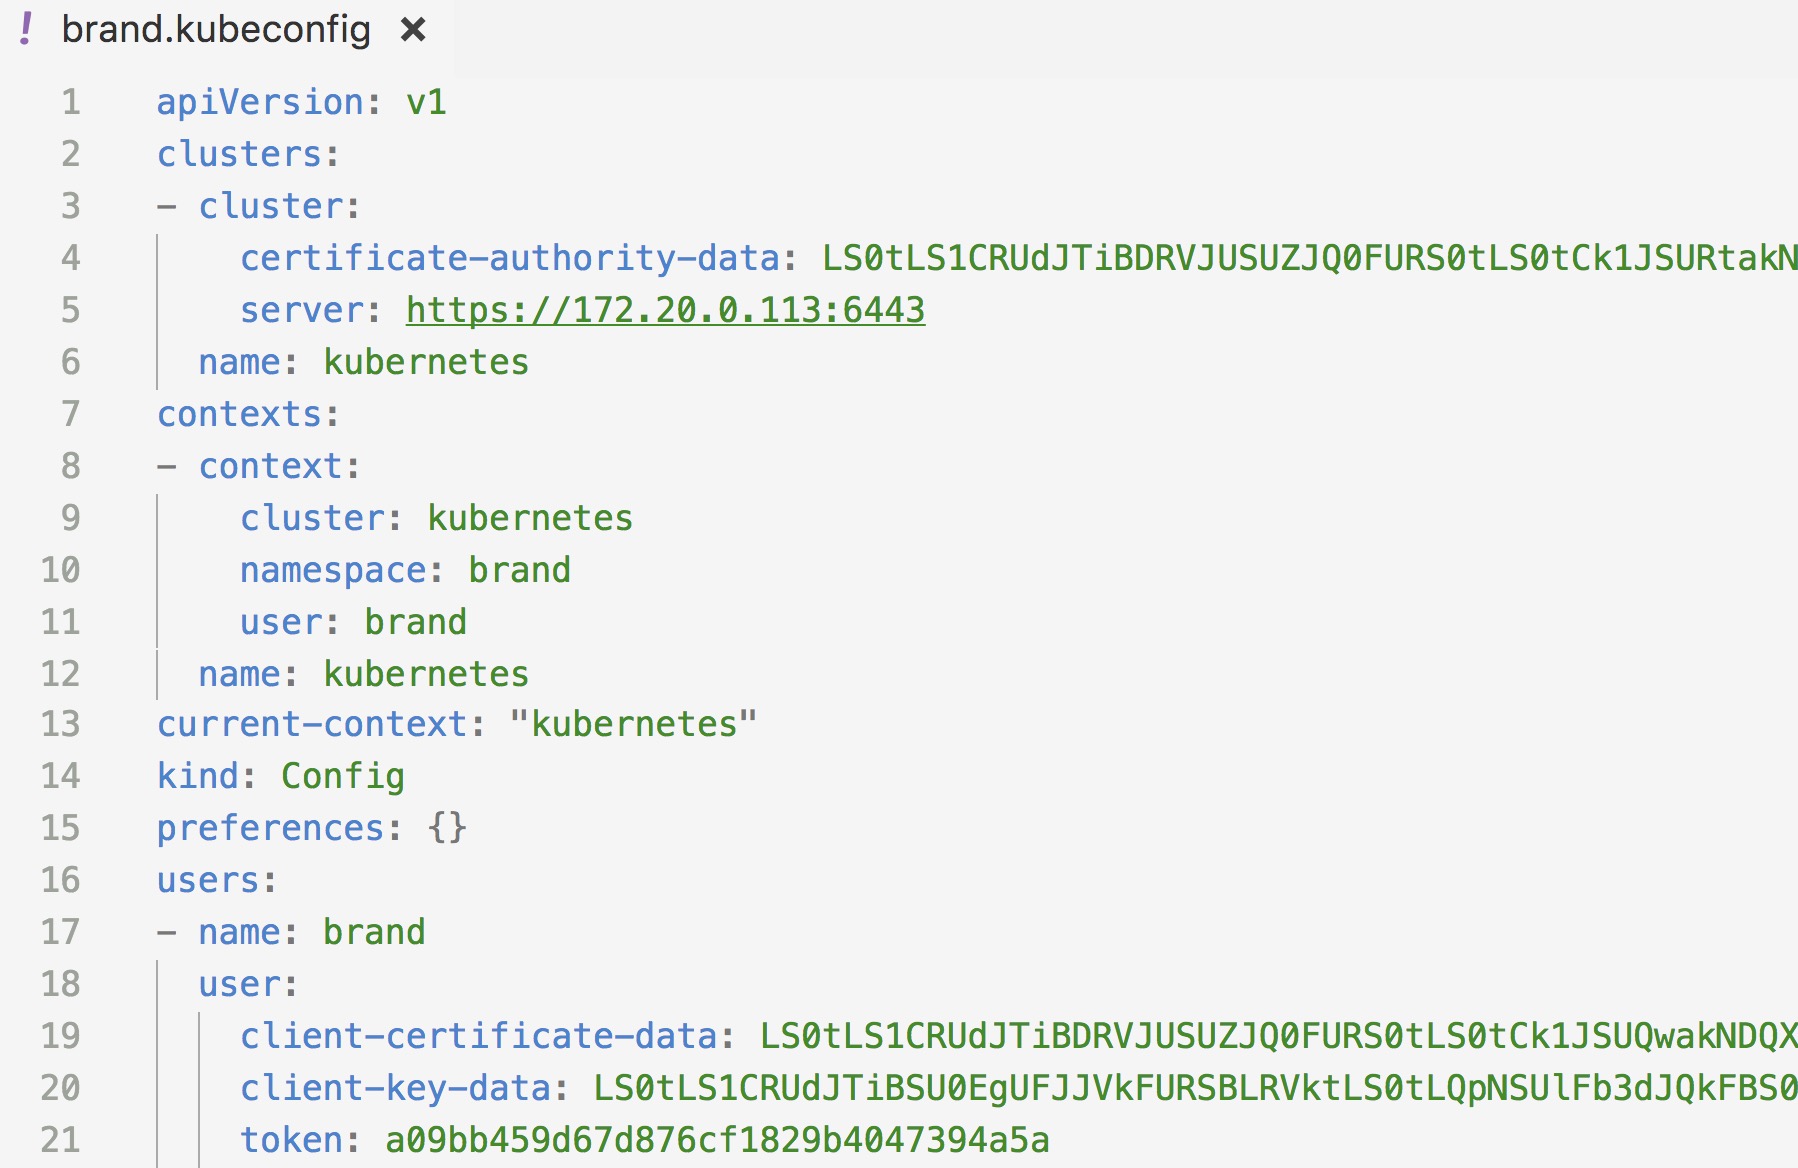The image size is (1798, 1168).
Task: Click the v1 value on line 1
Action: 426,102
